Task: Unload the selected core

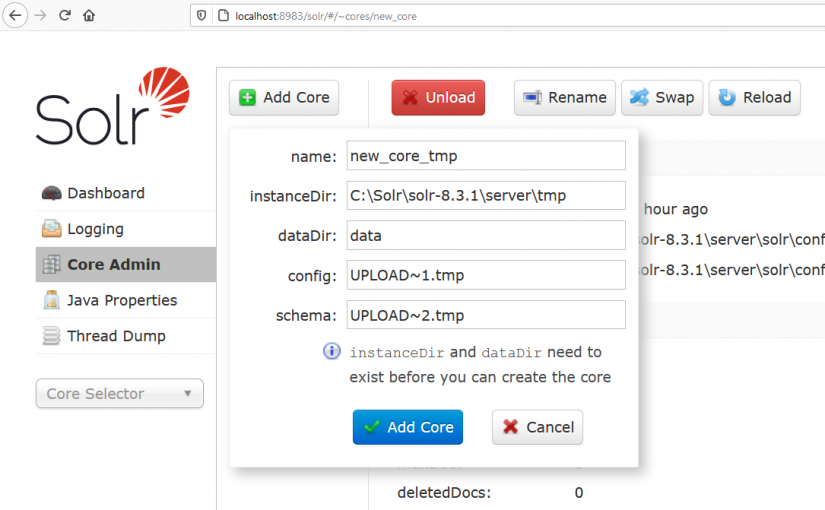Action: coord(438,97)
